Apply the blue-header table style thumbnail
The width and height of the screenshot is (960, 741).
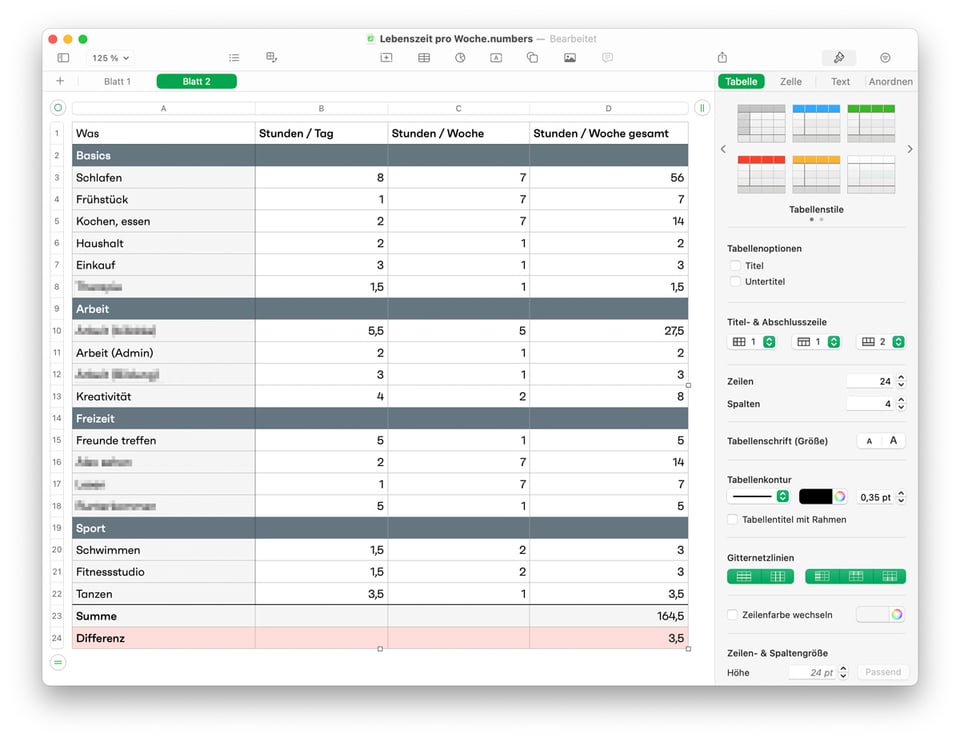point(816,123)
